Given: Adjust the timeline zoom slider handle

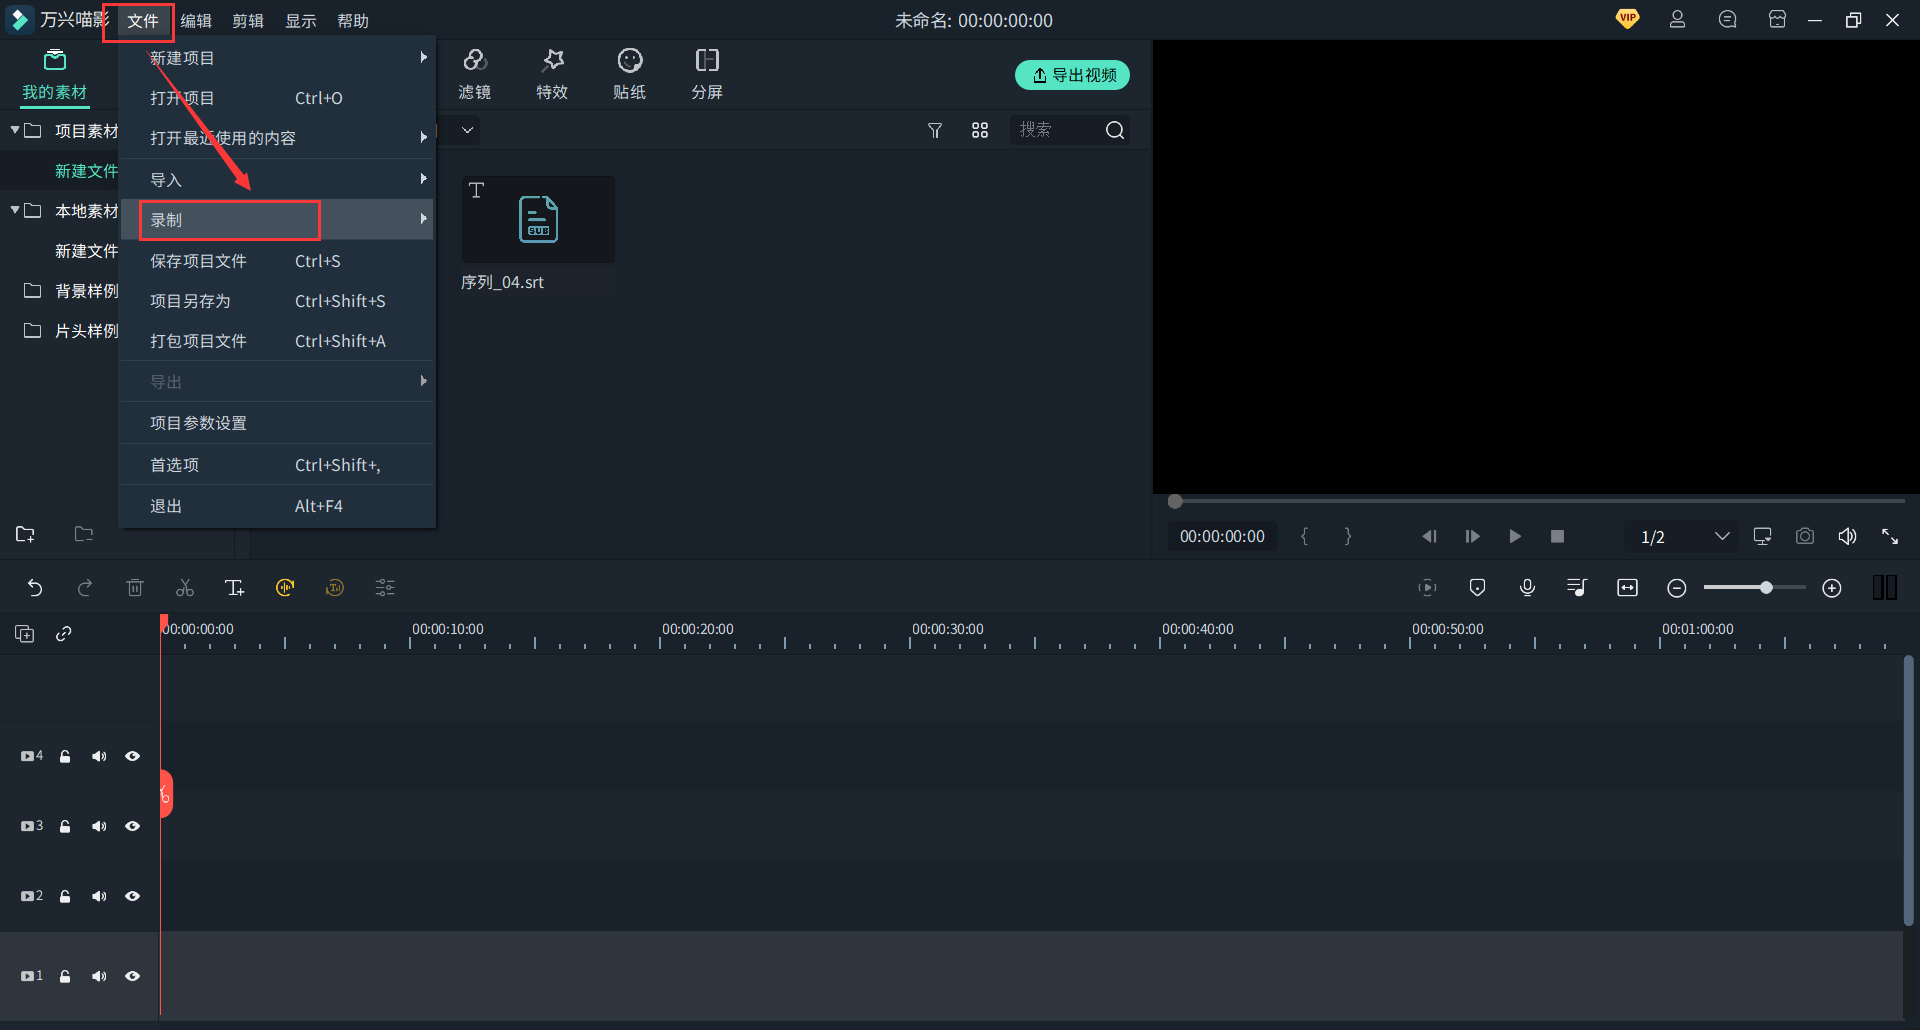Looking at the screenshot, I should click(1766, 588).
